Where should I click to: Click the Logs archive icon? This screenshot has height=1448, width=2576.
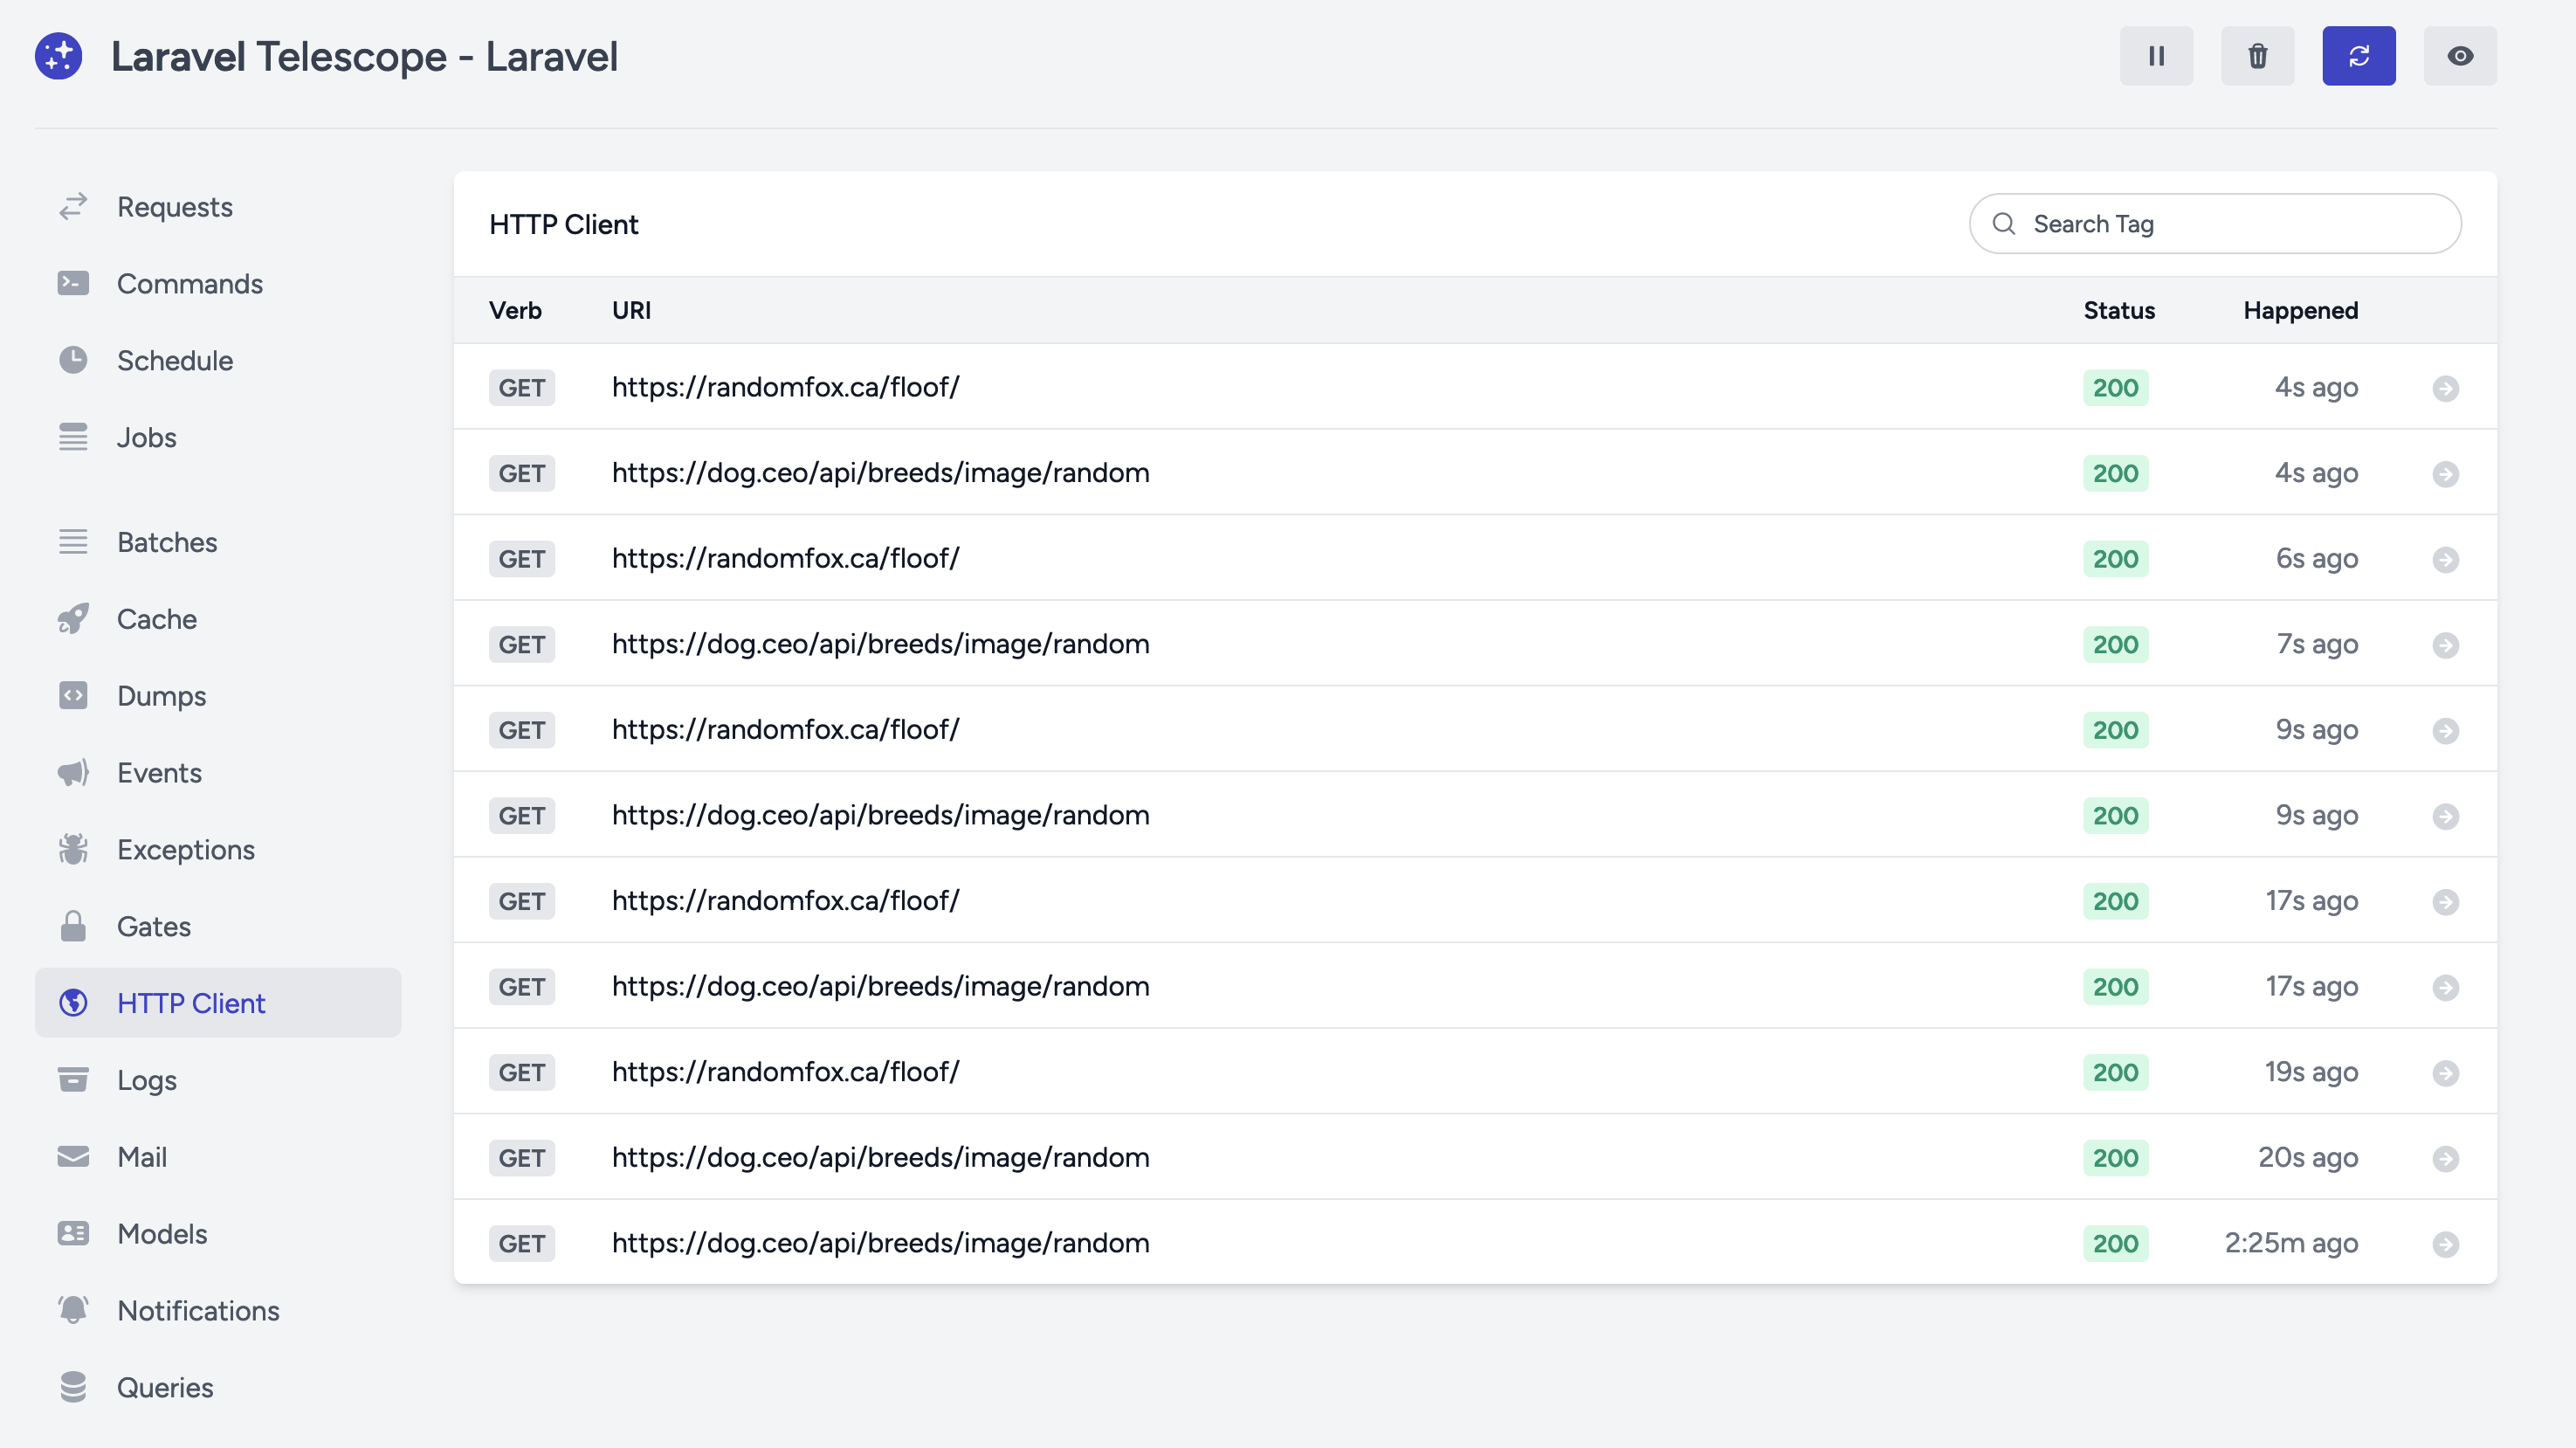[73, 1080]
